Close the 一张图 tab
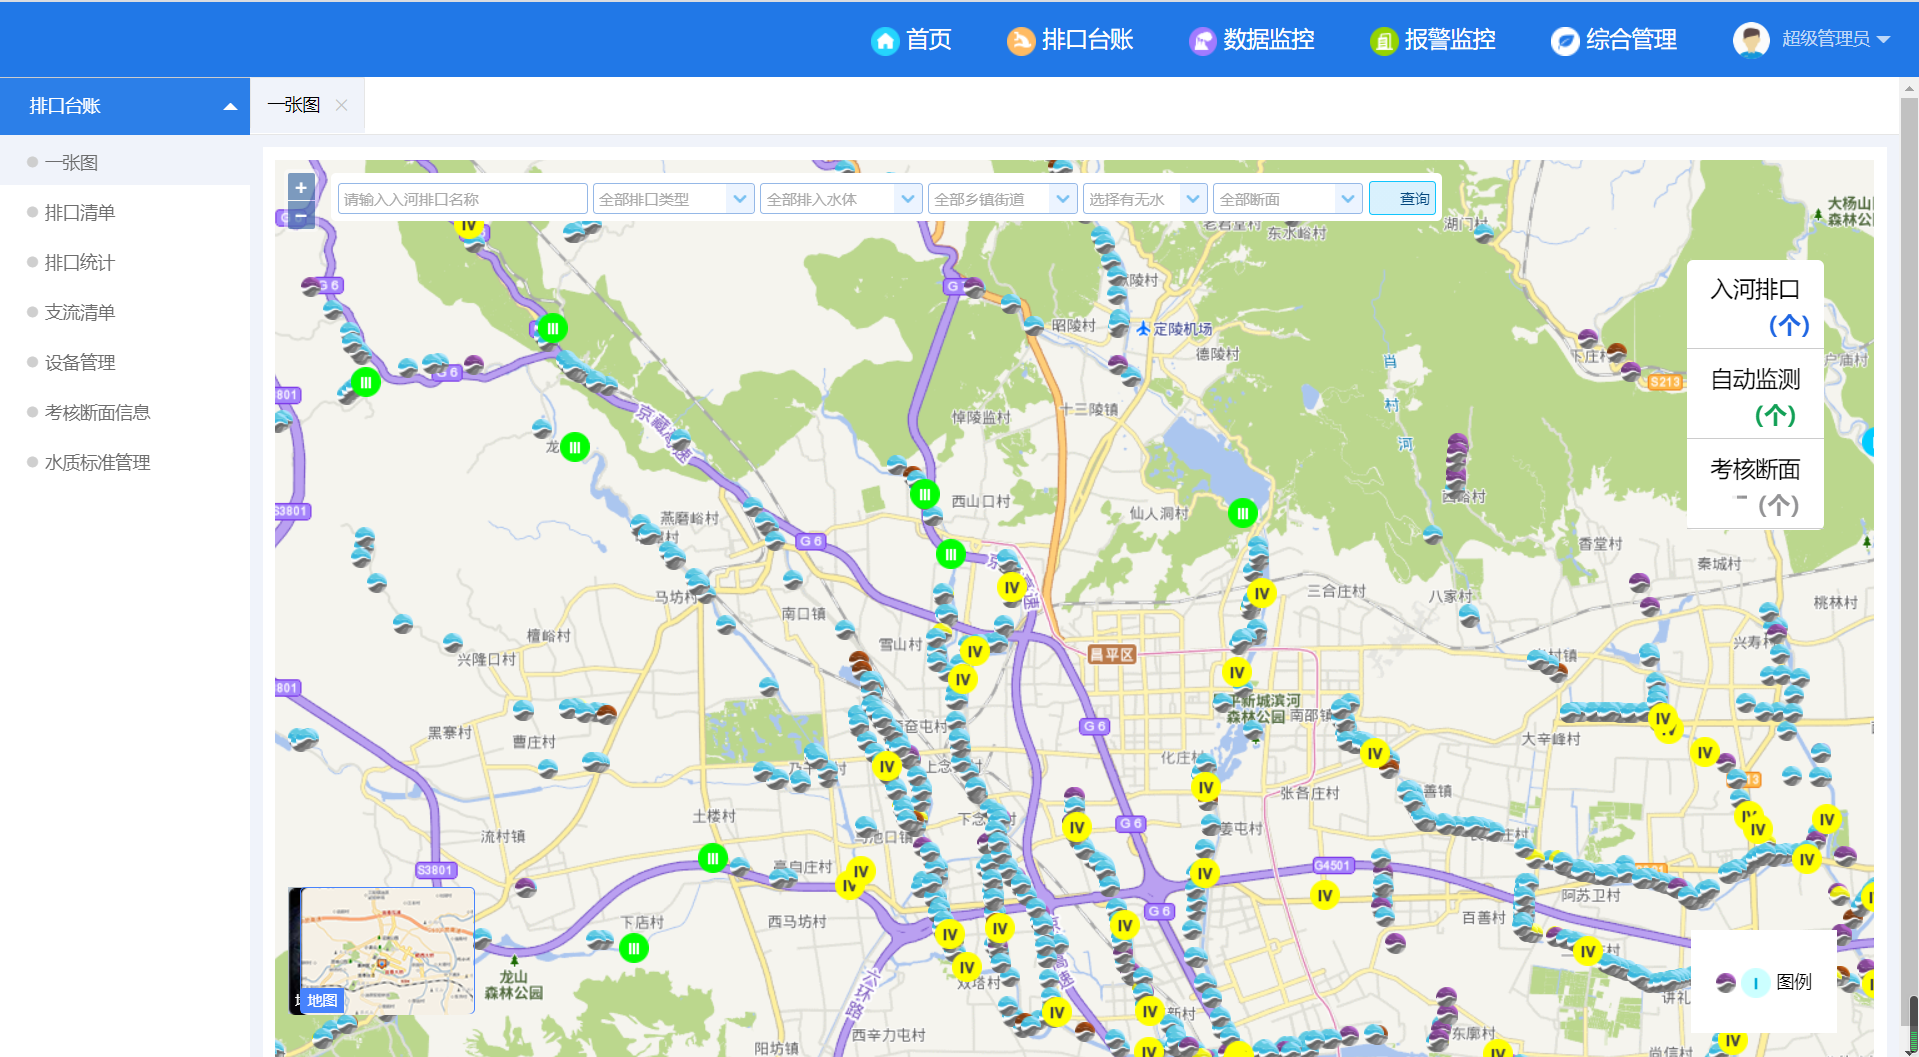This screenshot has height=1057, width=1919. 341,105
